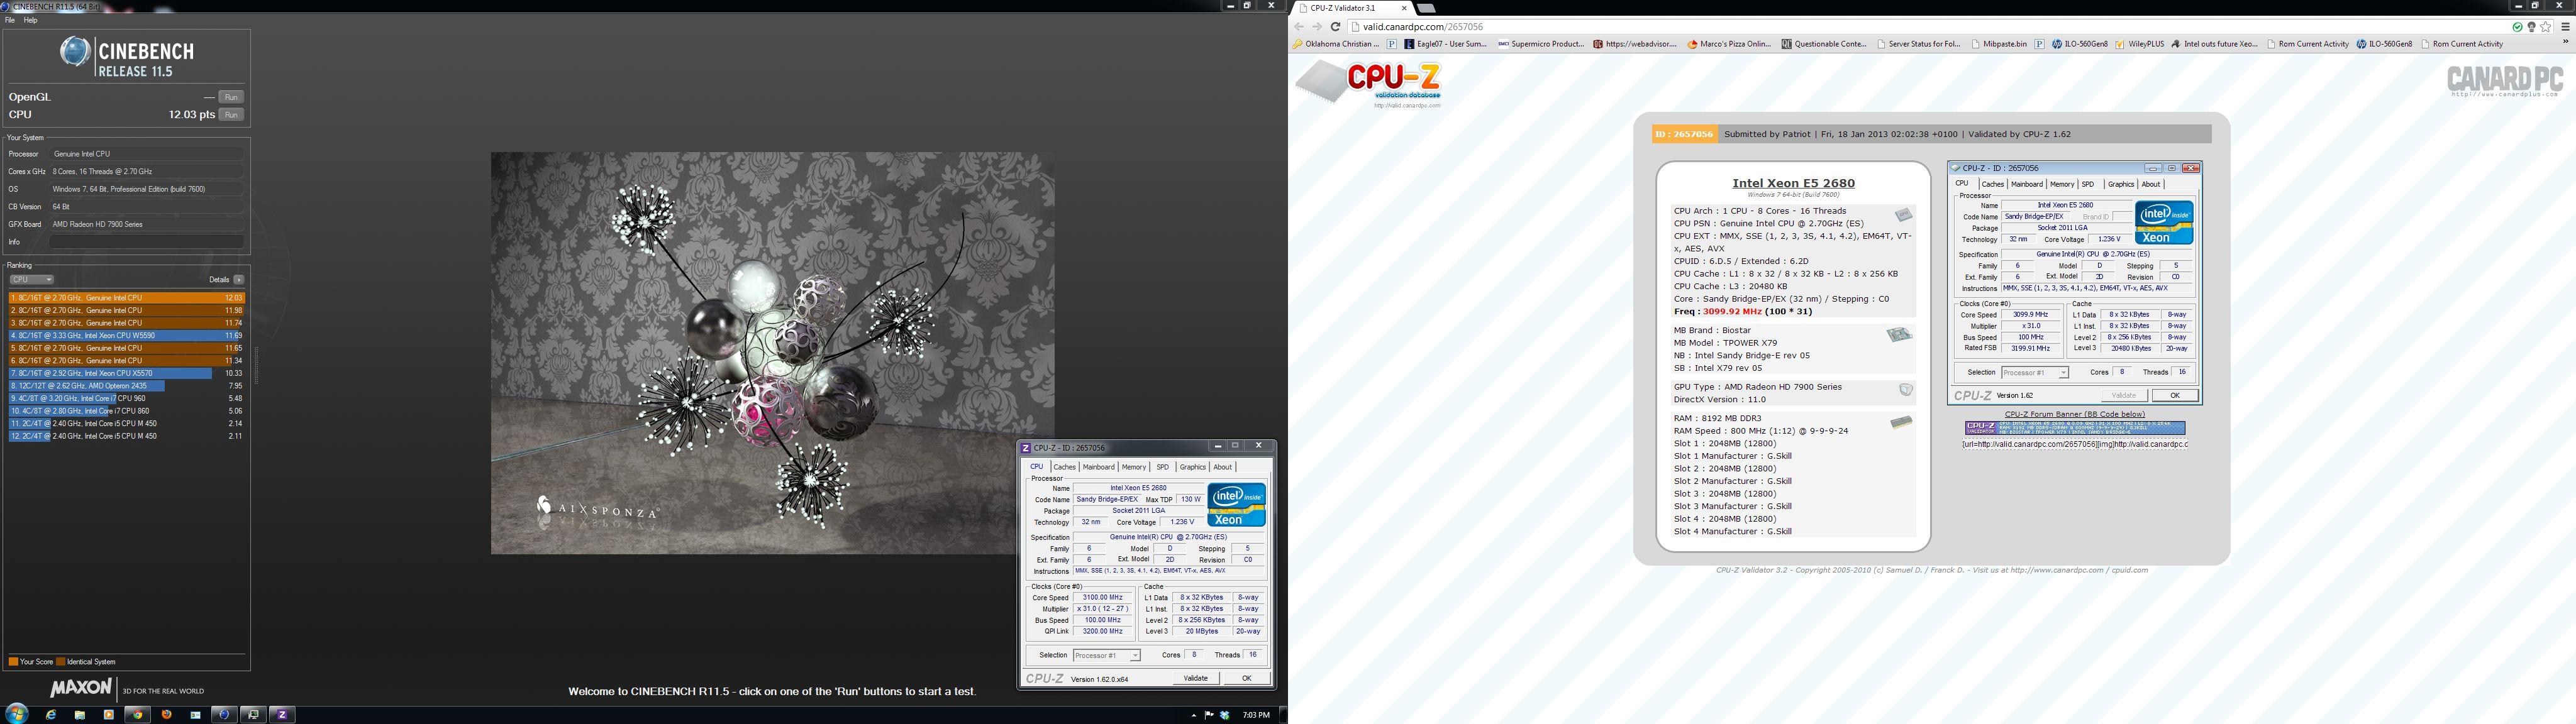Click the Info field in Cinebench
Image resolution: width=2576 pixels, height=724 pixels.
click(146, 242)
